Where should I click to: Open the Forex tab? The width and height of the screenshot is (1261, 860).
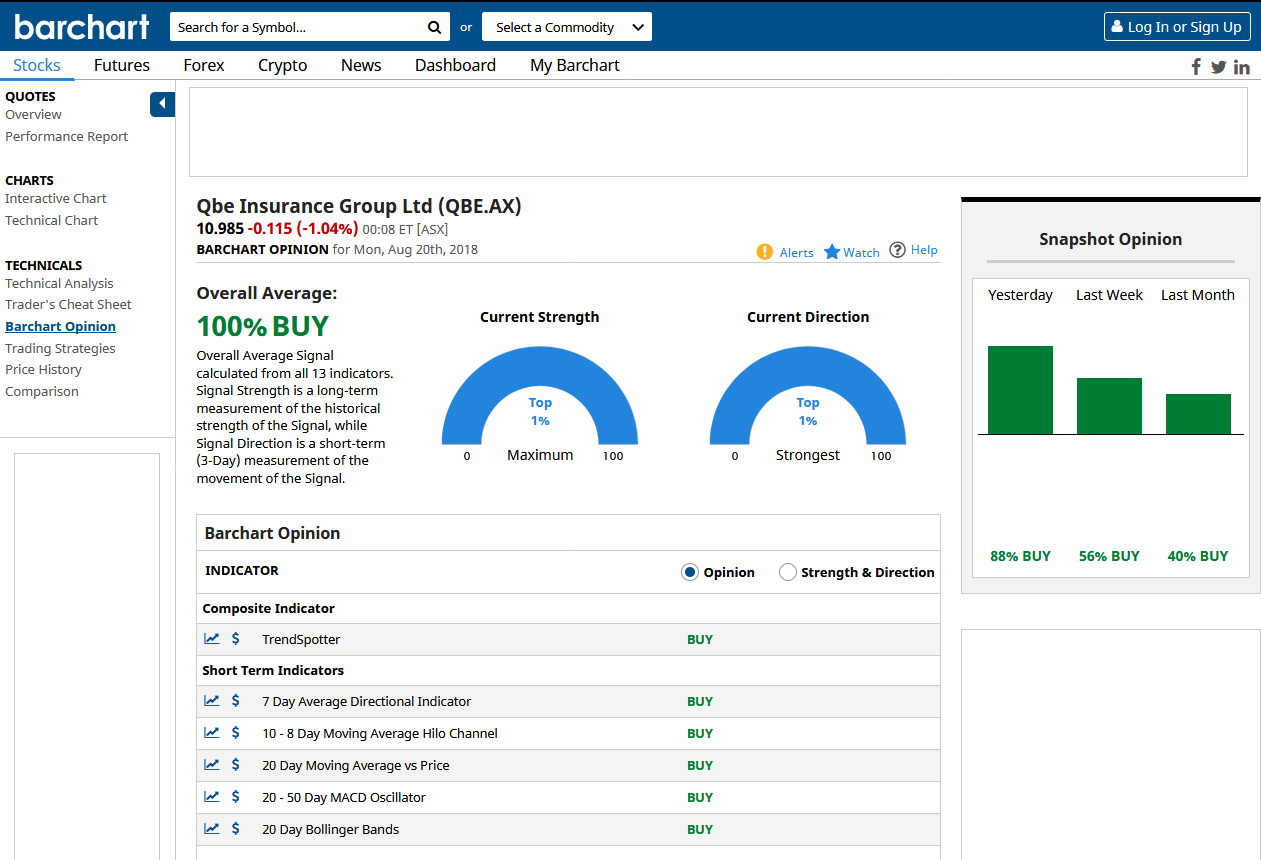(x=204, y=65)
